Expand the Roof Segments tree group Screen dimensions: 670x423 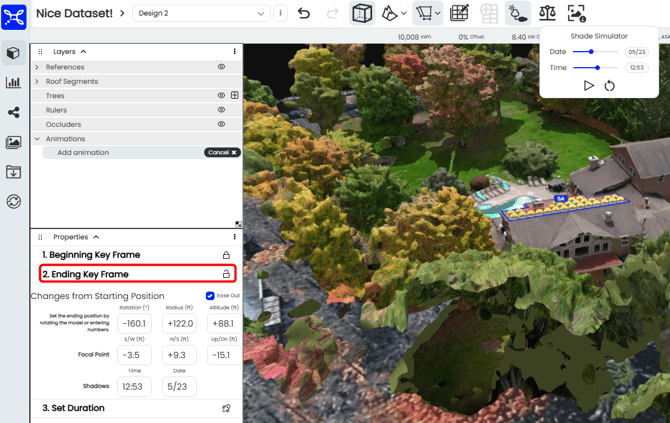coord(37,82)
